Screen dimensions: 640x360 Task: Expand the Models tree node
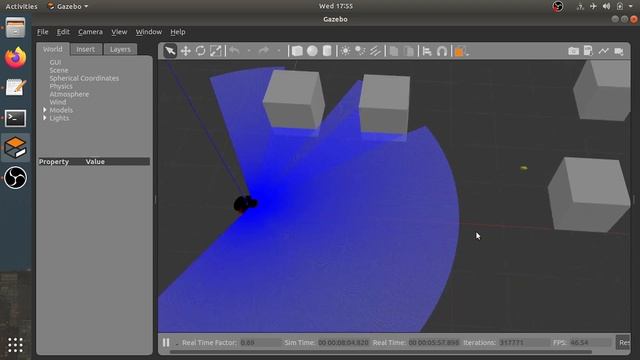point(44,110)
